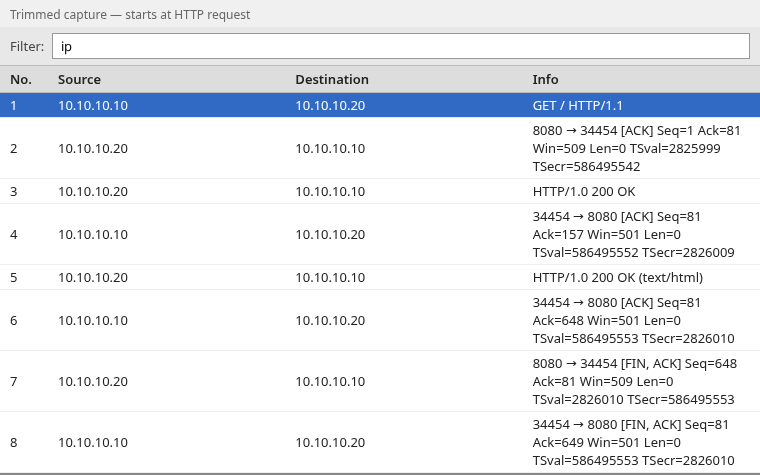Click source 10.10.10.10 in packet 4
Screen dimensions: 760x475
coord(93,235)
